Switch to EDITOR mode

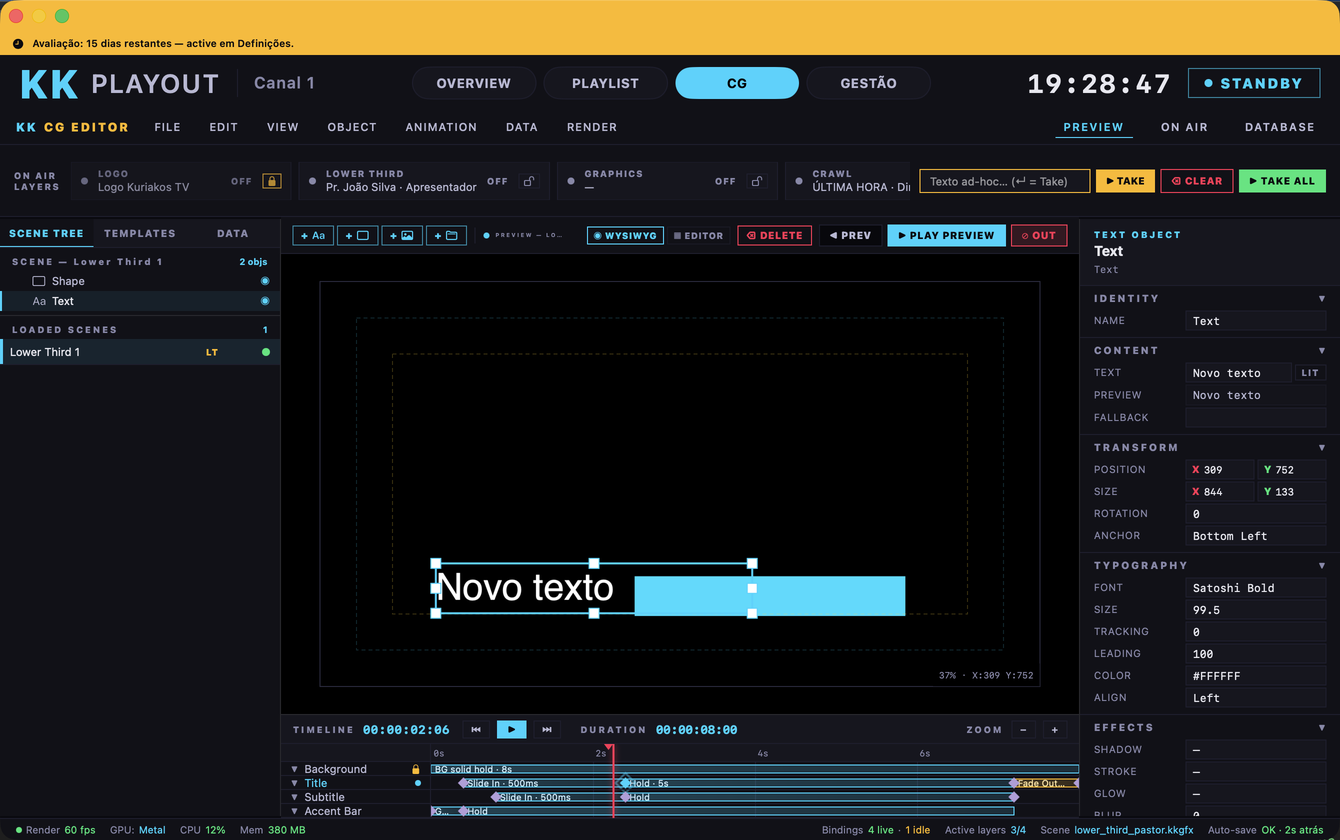698,235
